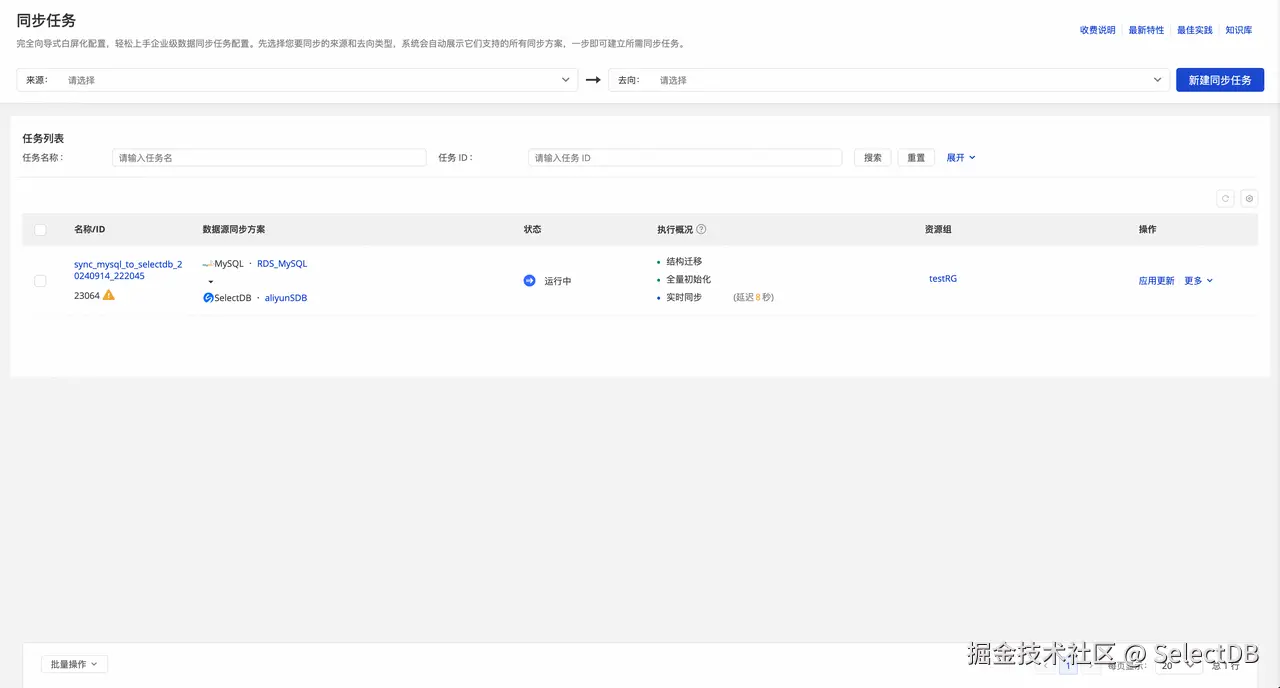The width and height of the screenshot is (1280, 688).
Task: Click the refresh icon above the table
Action: (1225, 199)
